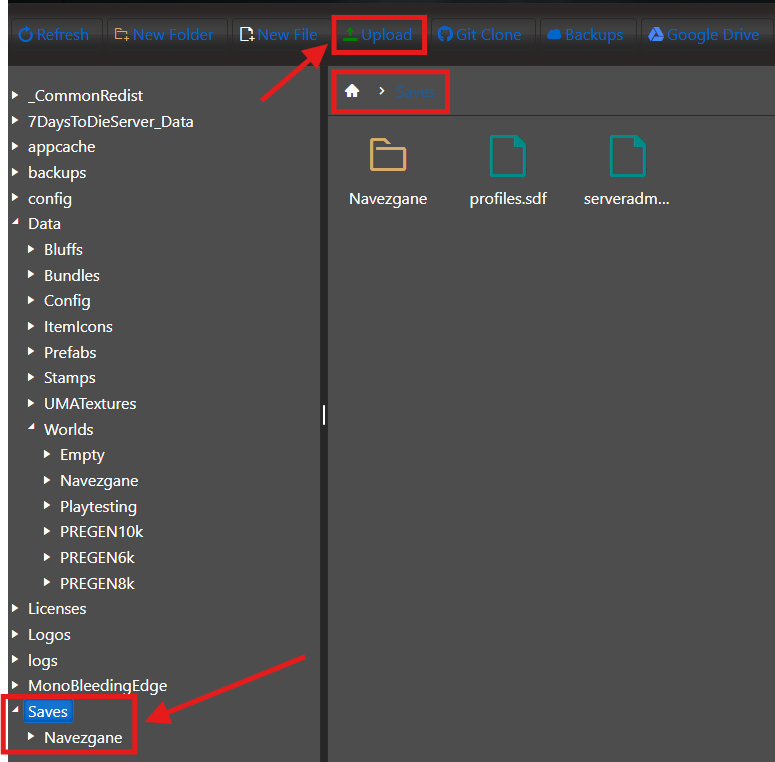This screenshot has width=775, height=762.
Task: Select PREGEN8k in the tree
Action: [97, 584]
